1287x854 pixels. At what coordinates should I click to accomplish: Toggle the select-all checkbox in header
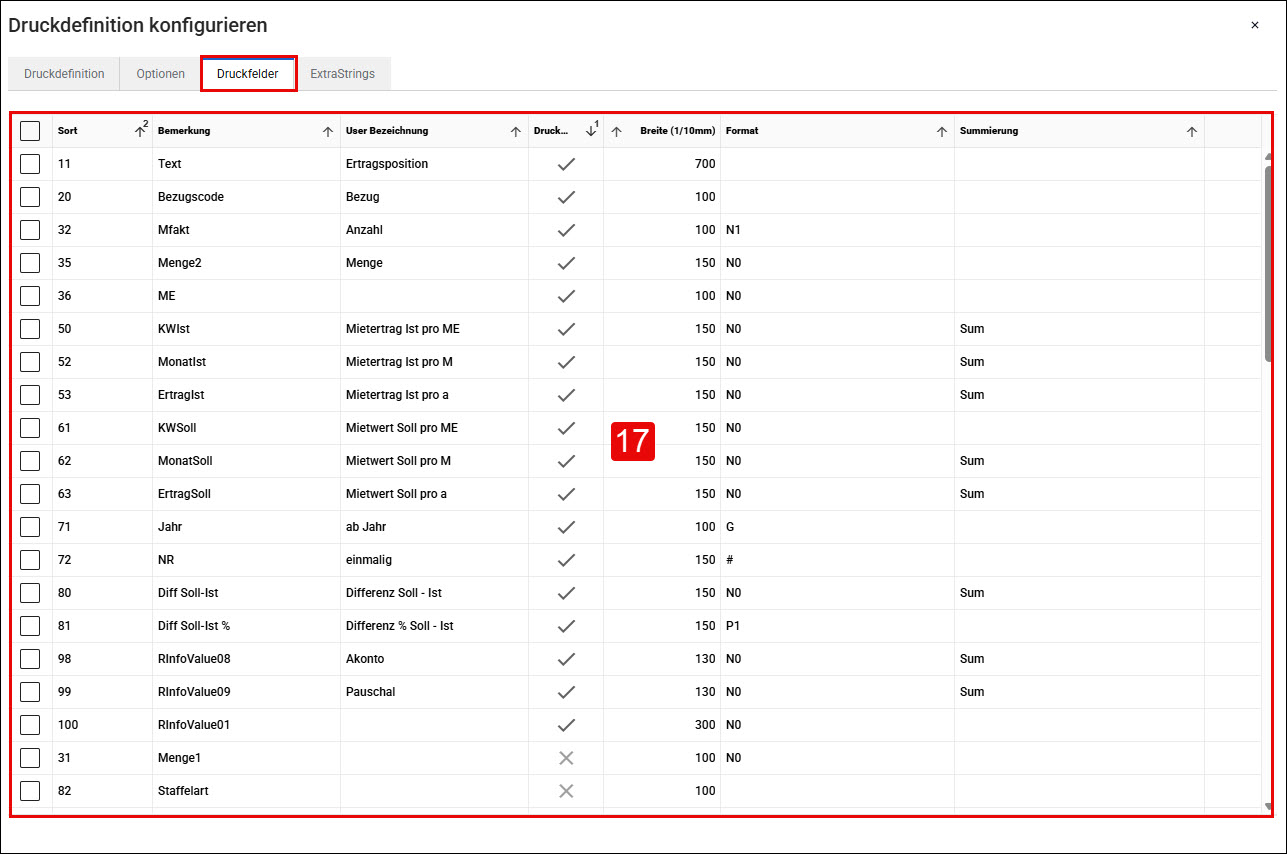pos(30,131)
